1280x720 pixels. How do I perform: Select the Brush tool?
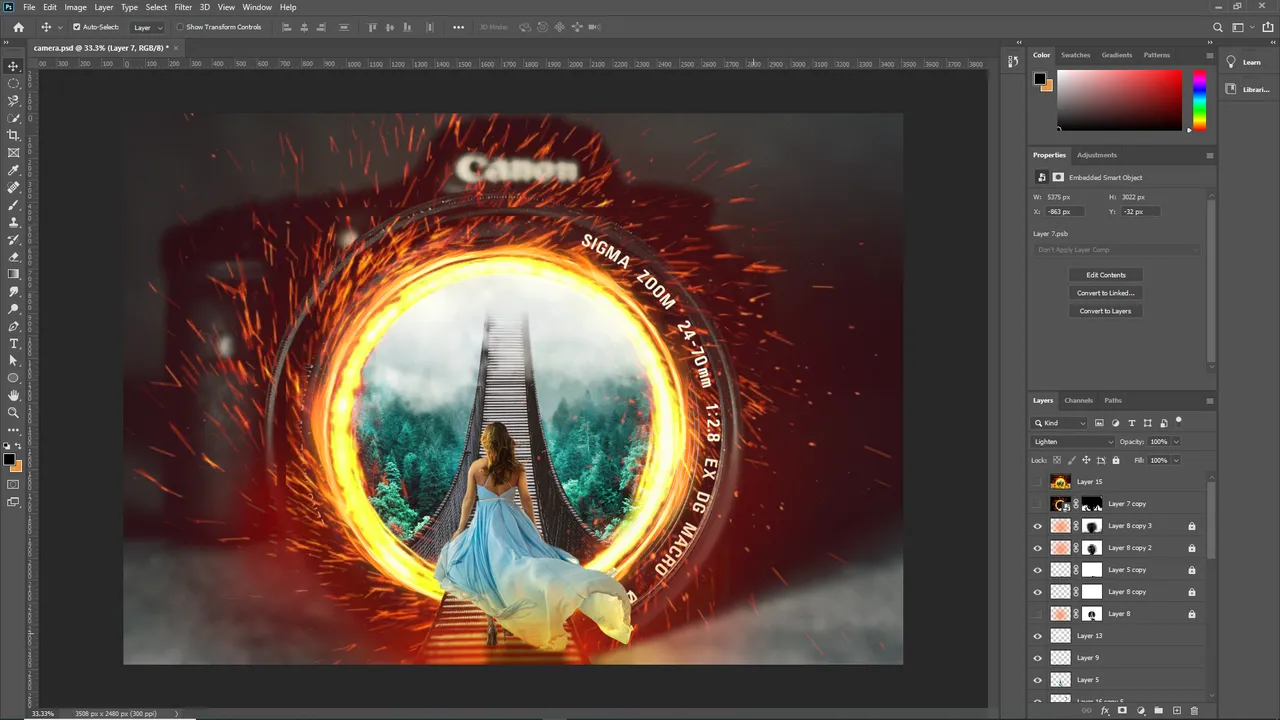pos(13,205)
